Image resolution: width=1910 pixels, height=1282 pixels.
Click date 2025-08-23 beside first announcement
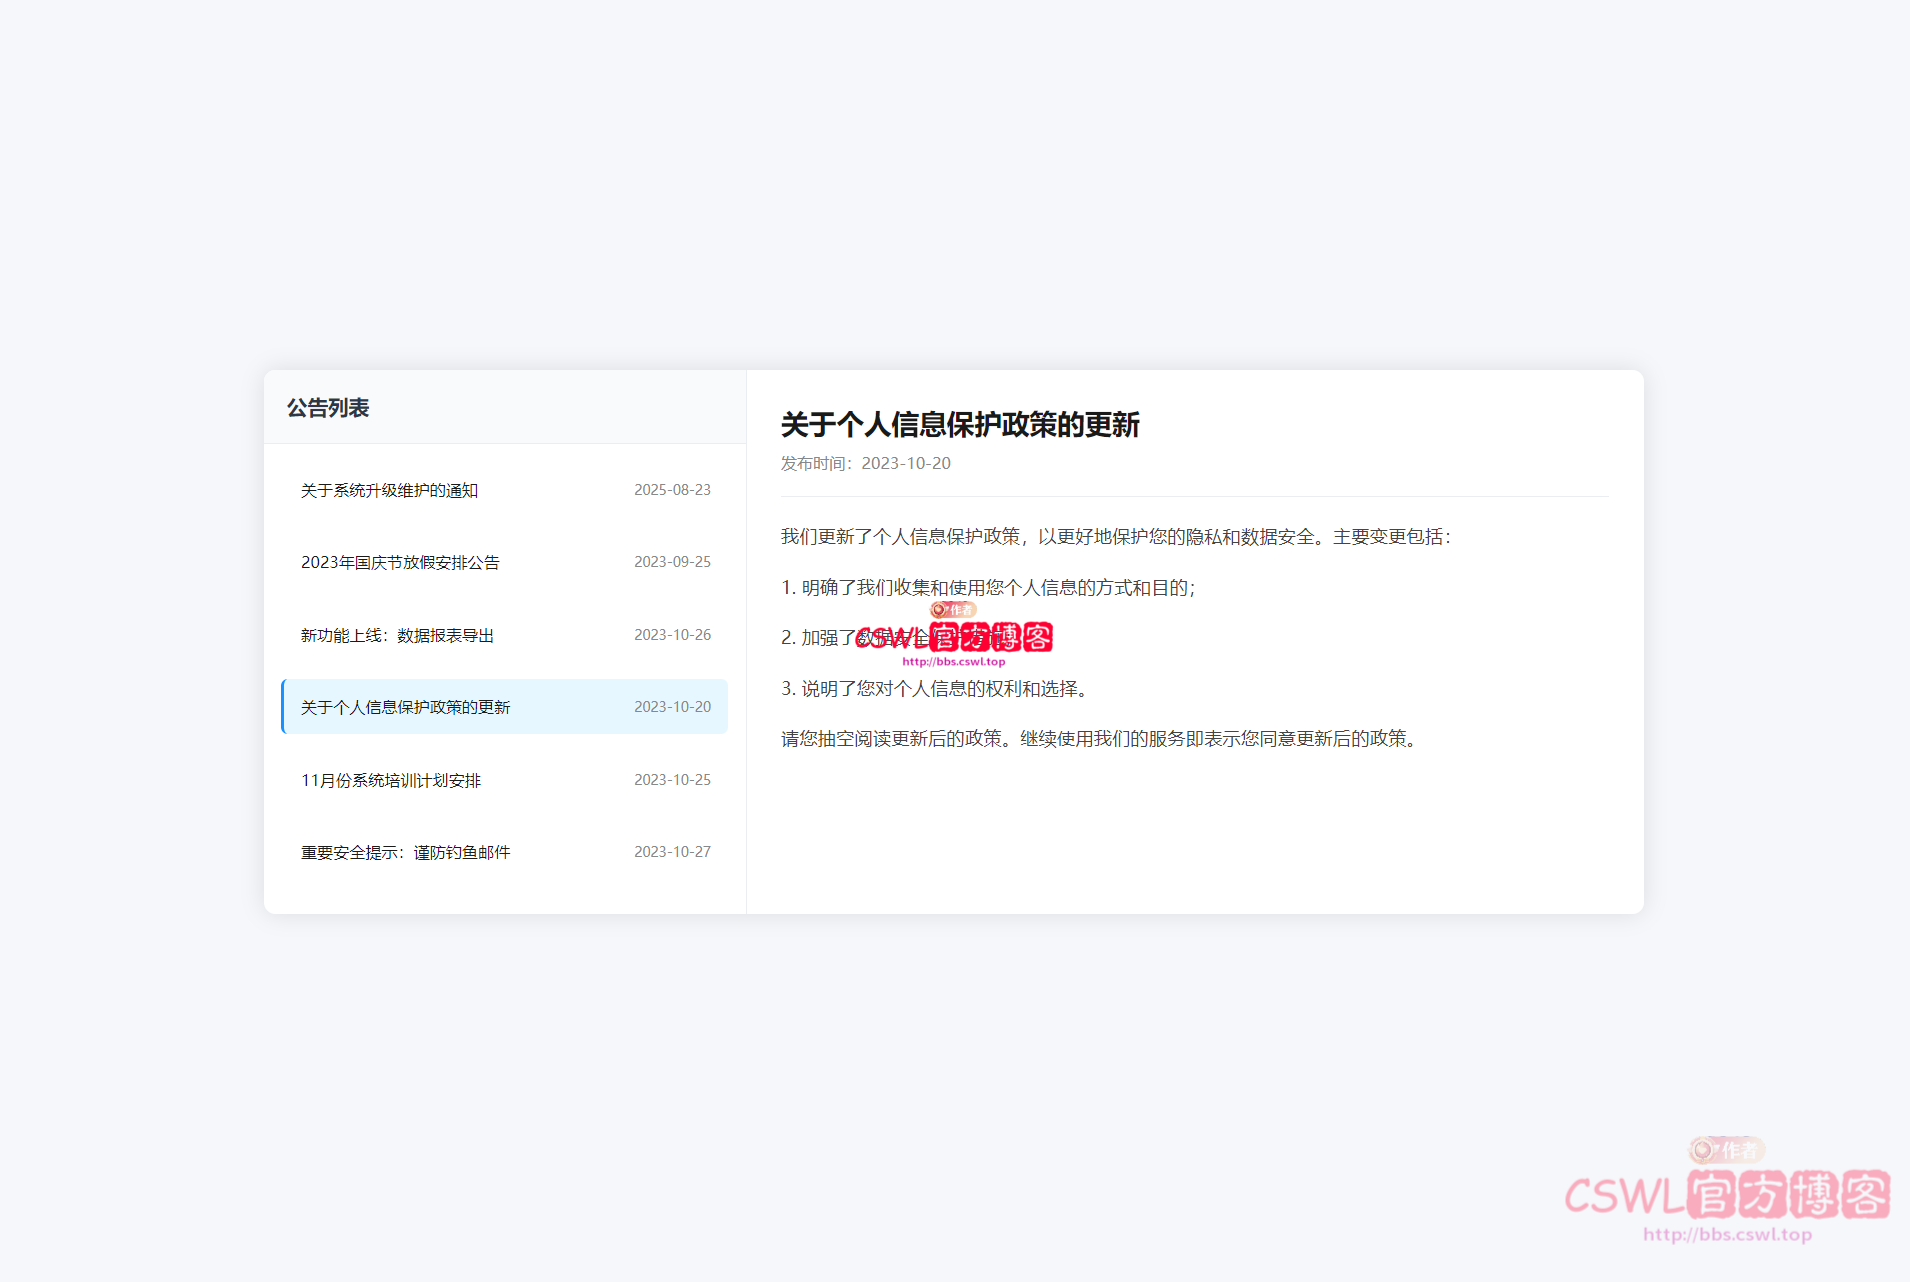point(672,489)
